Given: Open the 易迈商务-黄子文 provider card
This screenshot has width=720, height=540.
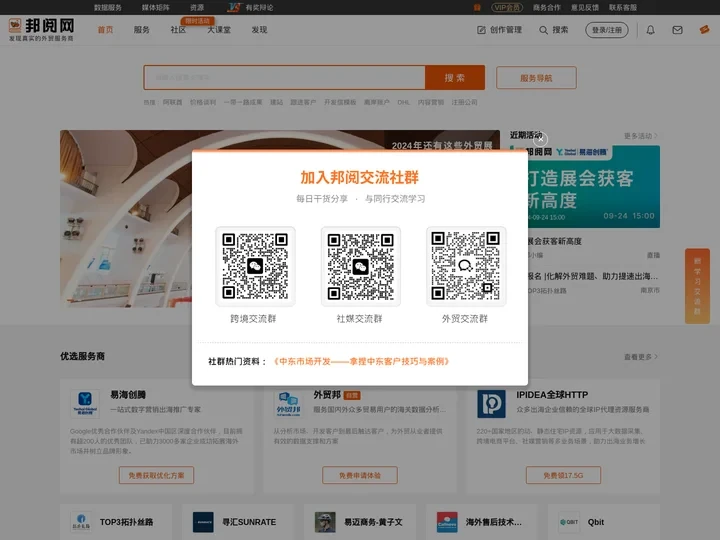Looking at the screenshot, I should (360, 522).
